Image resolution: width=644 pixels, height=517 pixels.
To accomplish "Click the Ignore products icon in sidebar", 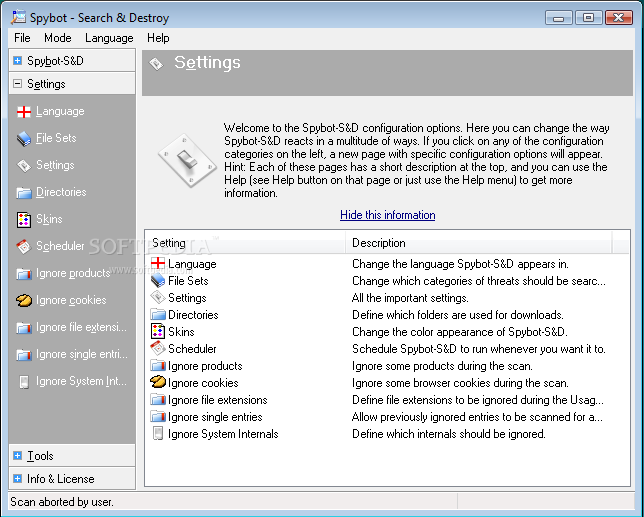I will (x=24, y=274).
